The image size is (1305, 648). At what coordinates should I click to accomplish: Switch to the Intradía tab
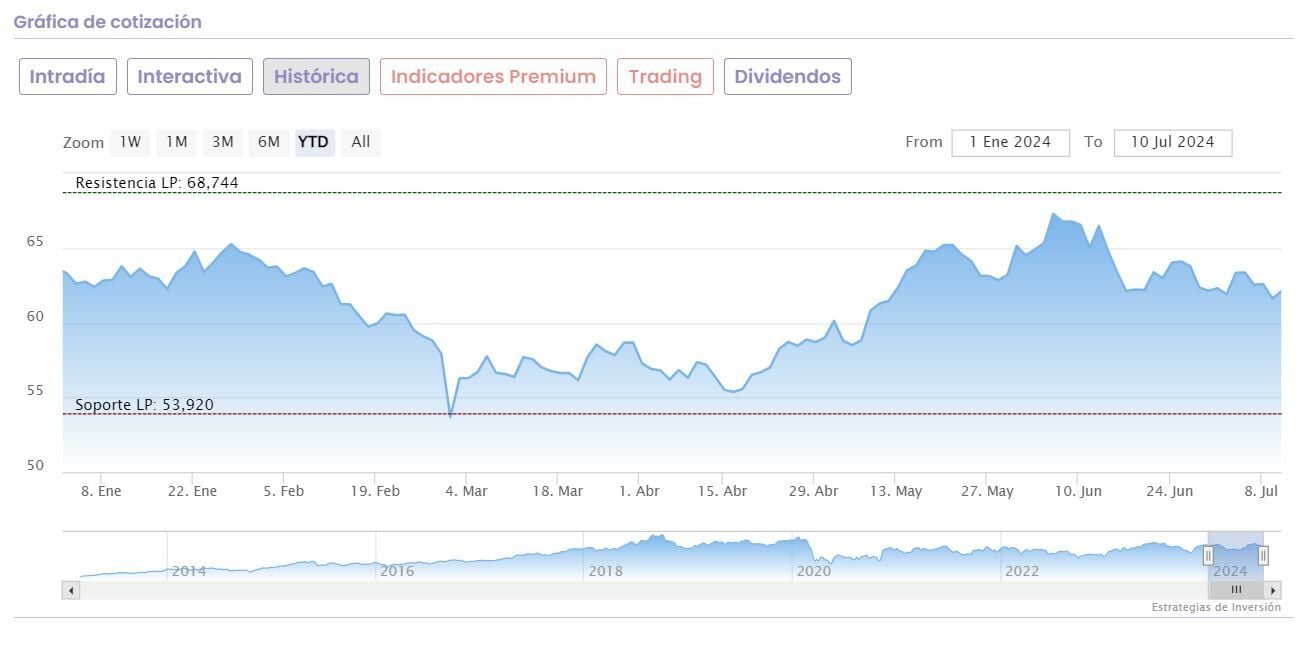click(68, 77)
